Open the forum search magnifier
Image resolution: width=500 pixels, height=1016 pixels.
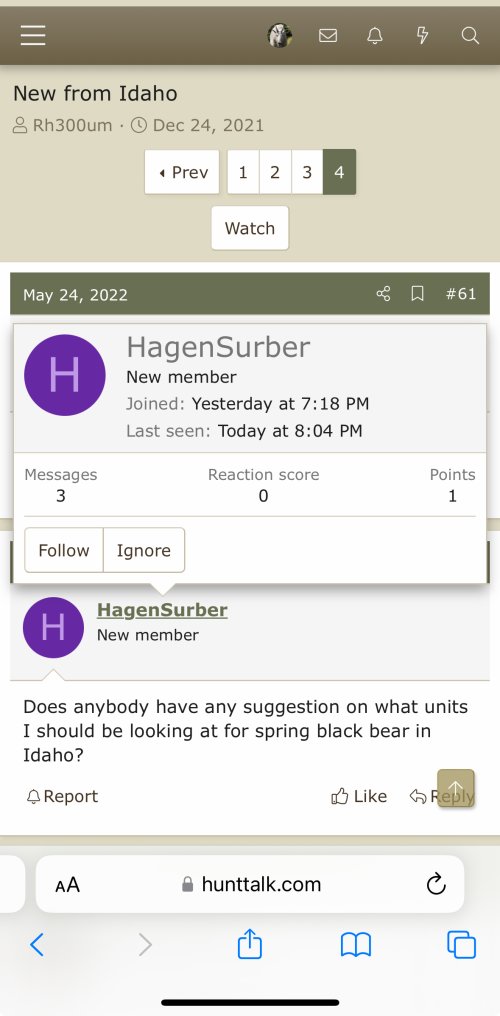470,35
